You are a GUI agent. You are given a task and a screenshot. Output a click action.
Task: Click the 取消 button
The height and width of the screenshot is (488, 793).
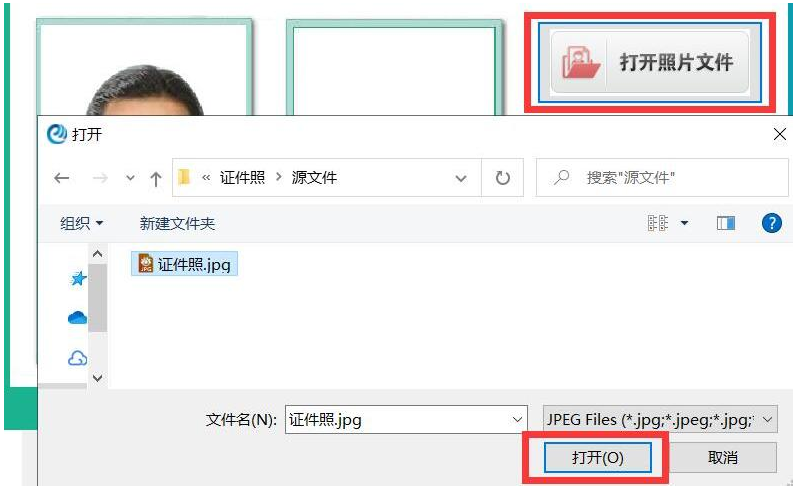click(723, 458)
